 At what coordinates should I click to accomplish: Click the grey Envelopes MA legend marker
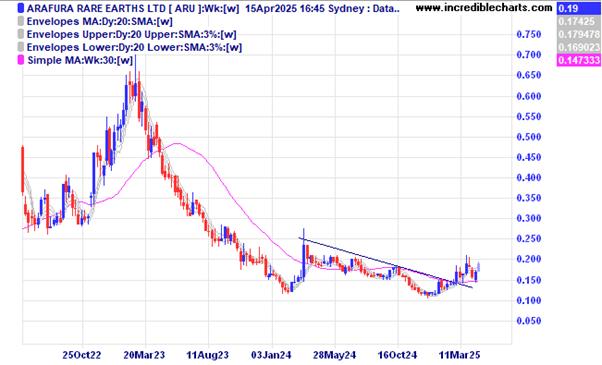(x=21, y=21)
